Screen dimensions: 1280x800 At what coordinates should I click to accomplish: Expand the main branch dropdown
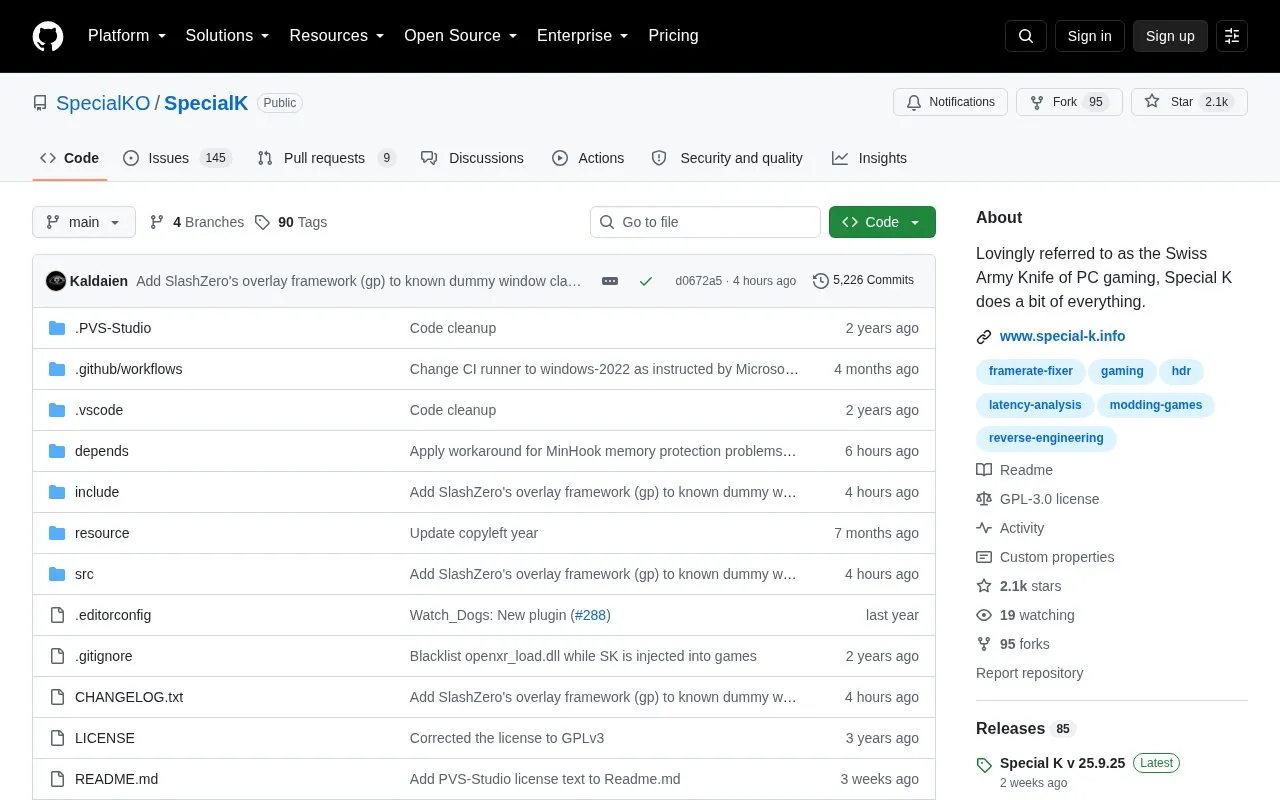point(84,222)
